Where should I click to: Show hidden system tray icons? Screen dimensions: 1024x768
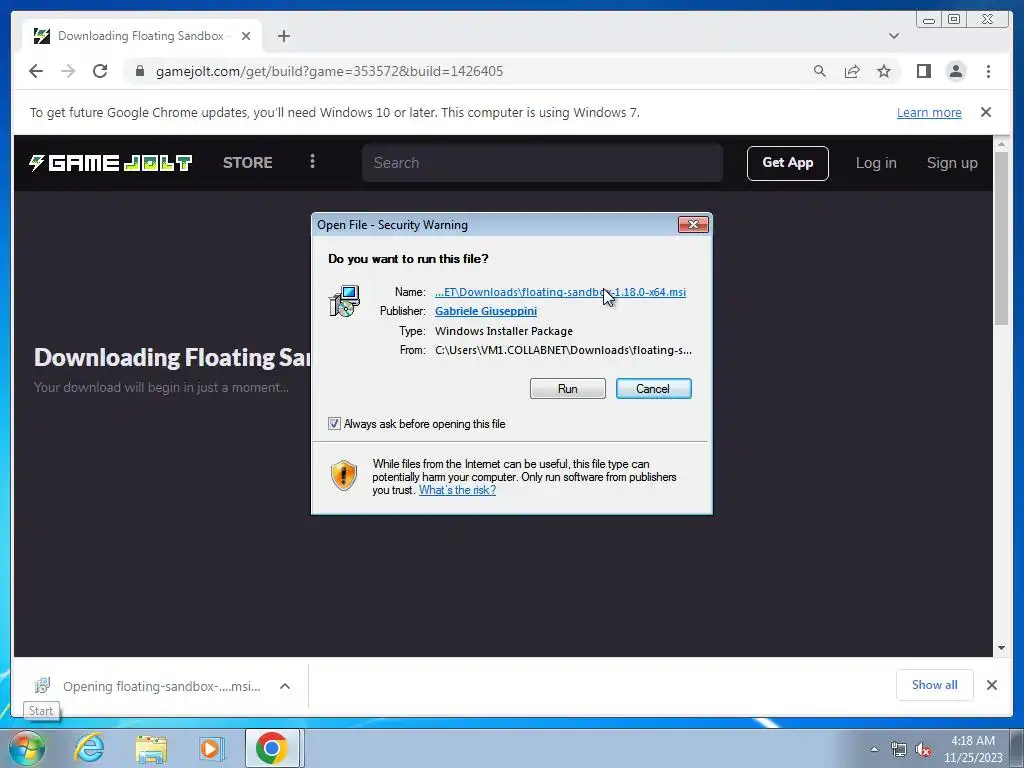874,749
